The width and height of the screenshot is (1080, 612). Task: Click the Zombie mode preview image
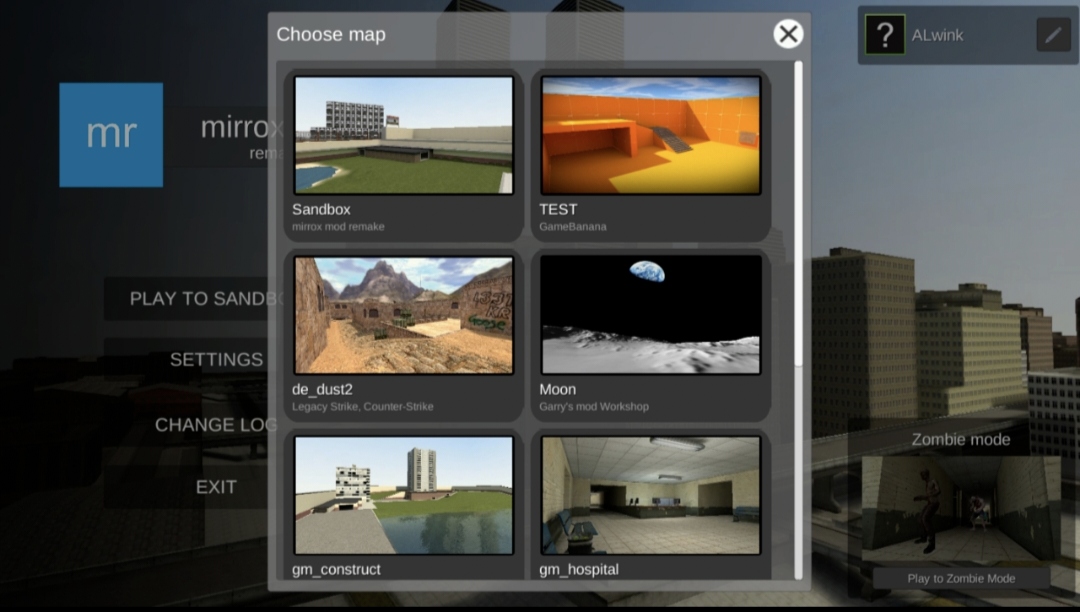(x=960, y=510)
